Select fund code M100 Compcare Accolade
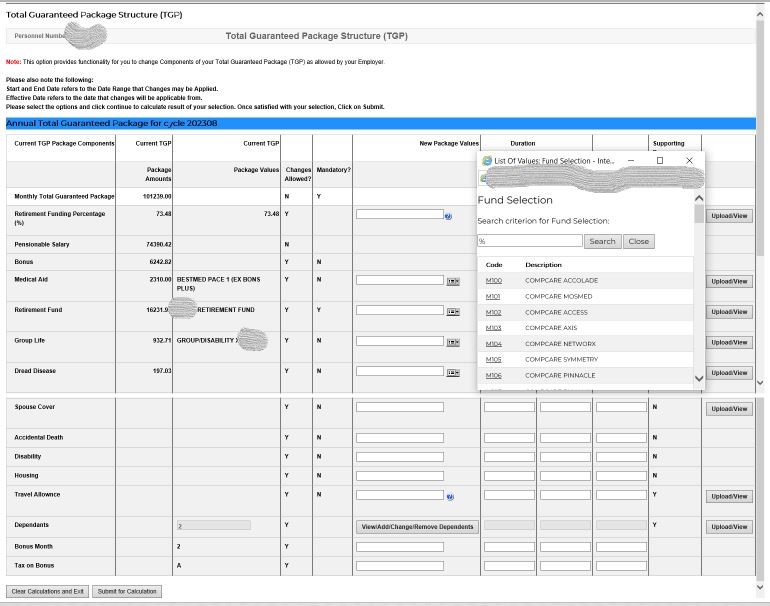The width and height of the screenshot is (770, 606). [493, 281]
